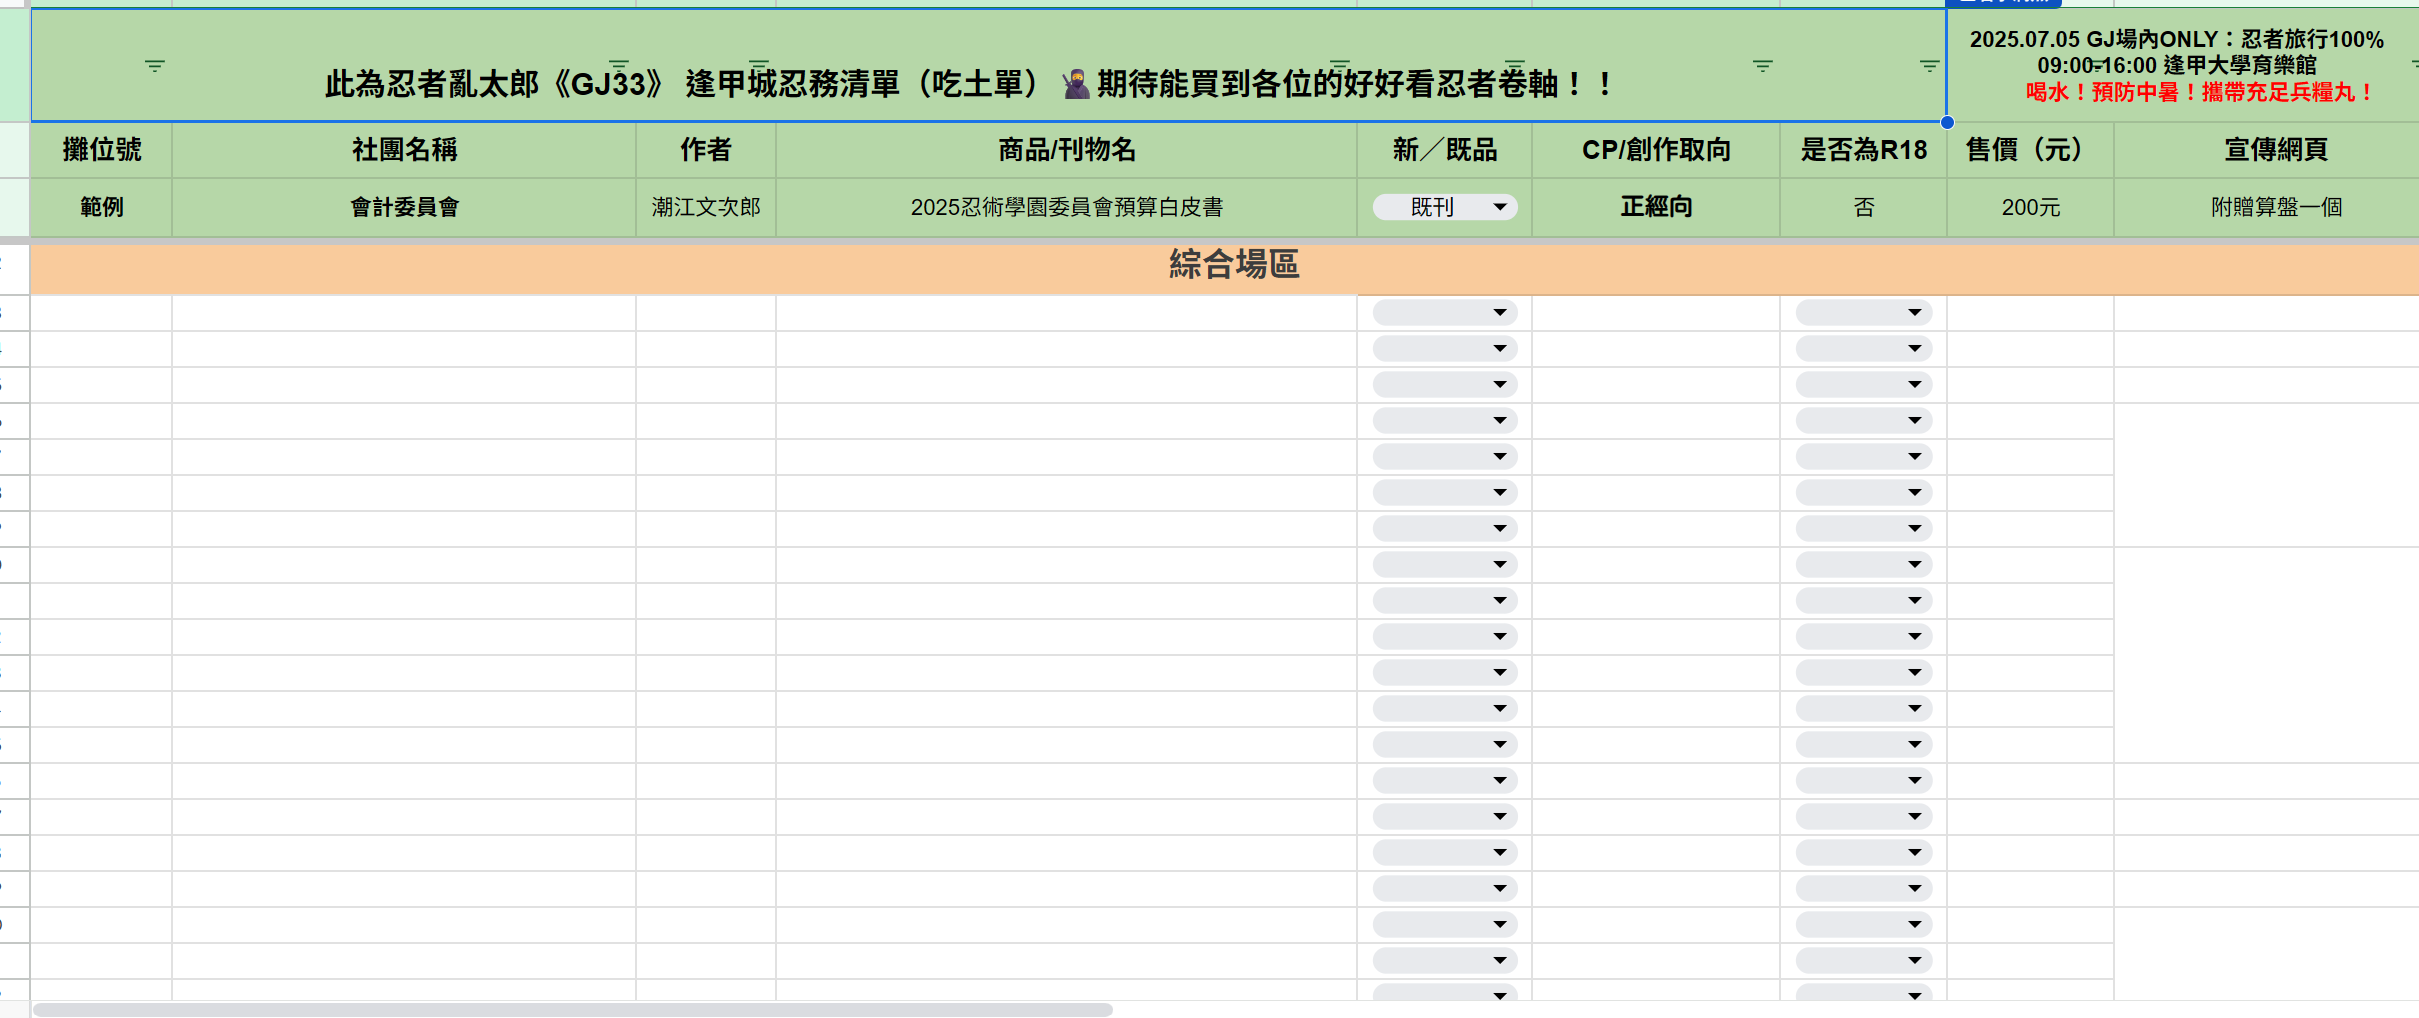Select the 是否為R18 header cell
2419x1018 pixels.
(x=1864, y=150)
